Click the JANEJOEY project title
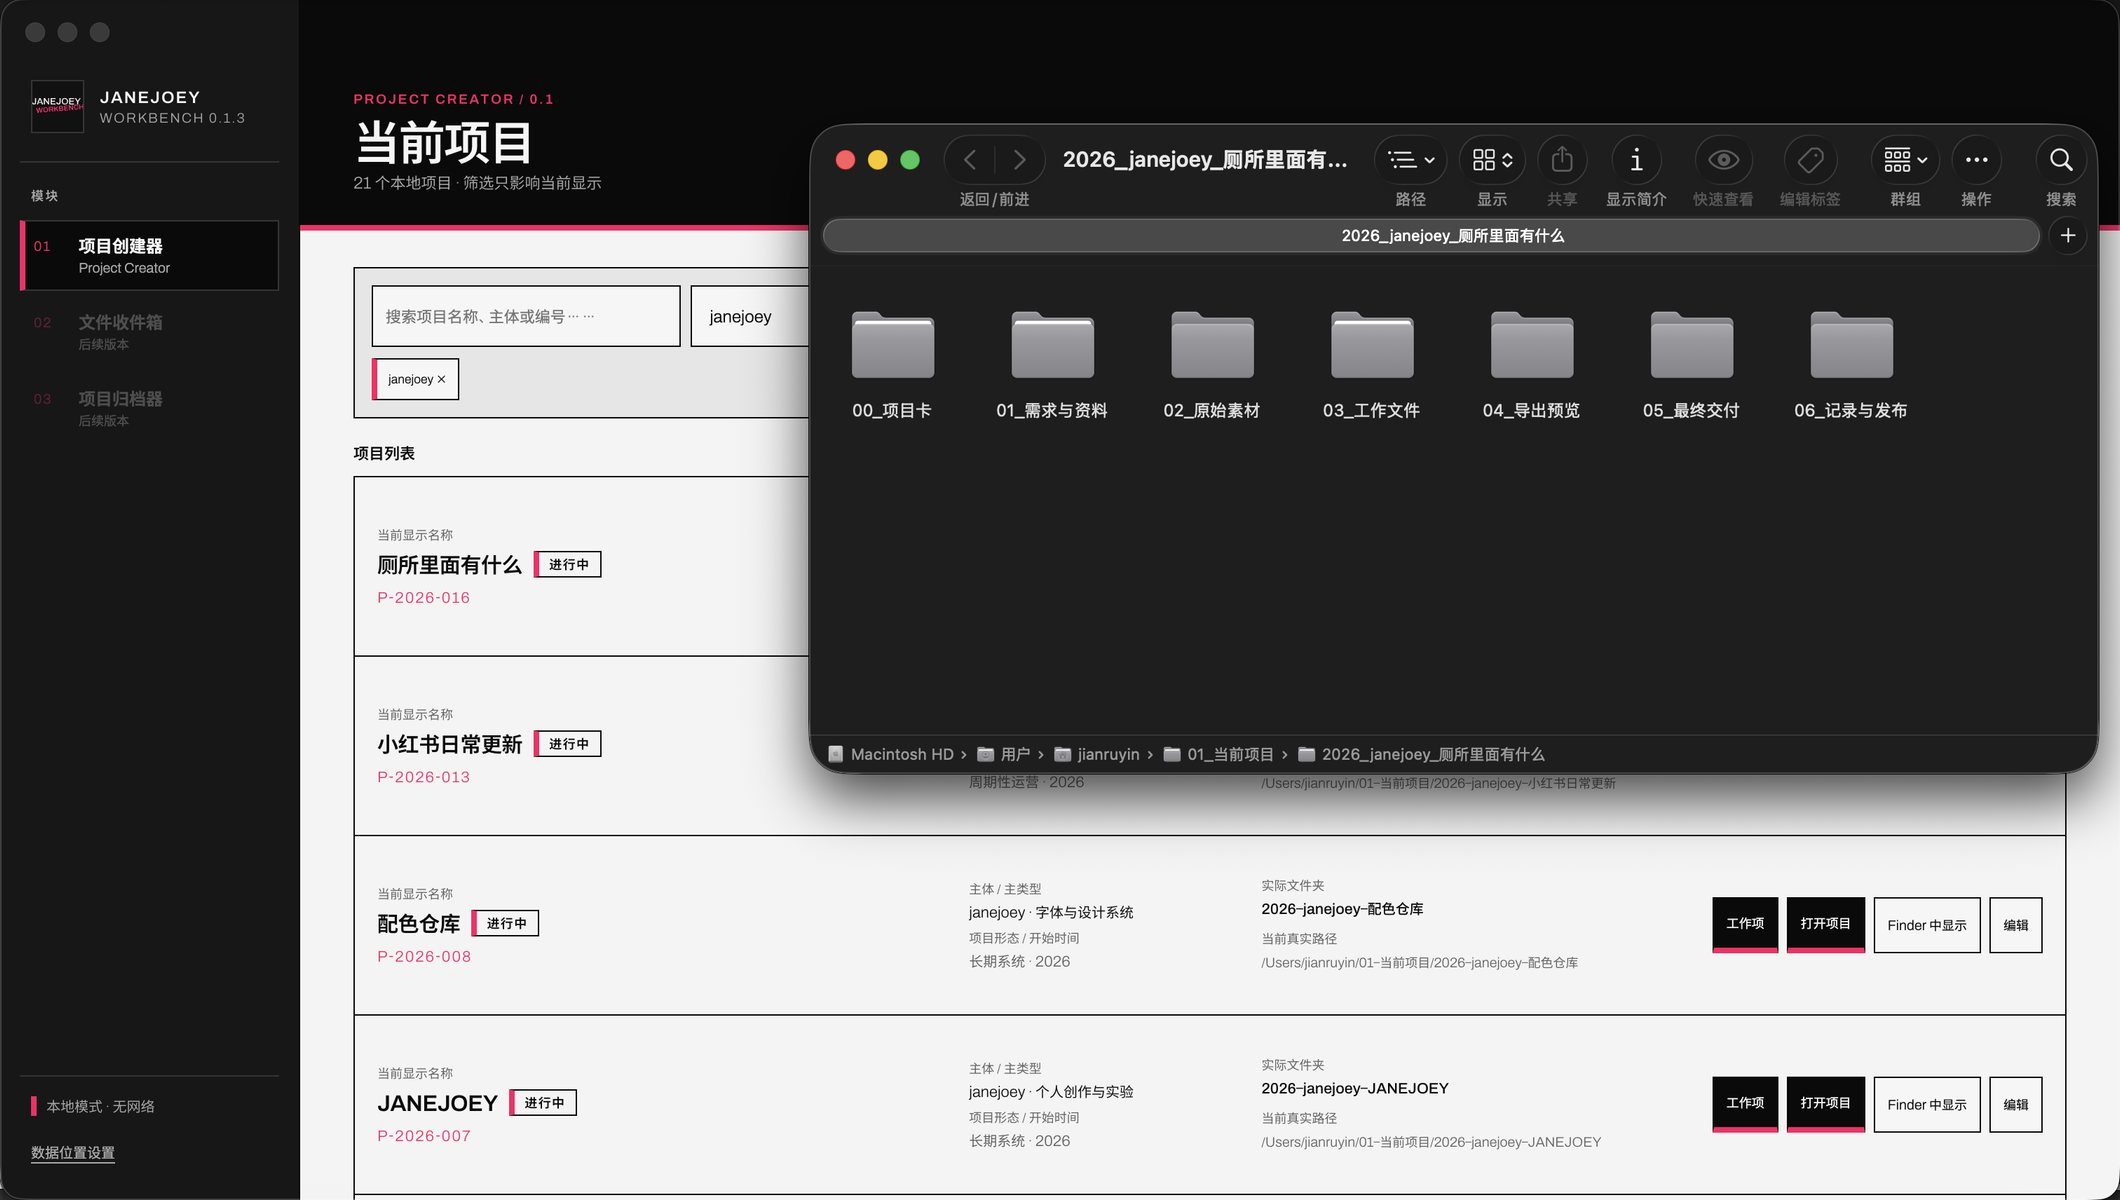 437,1103
